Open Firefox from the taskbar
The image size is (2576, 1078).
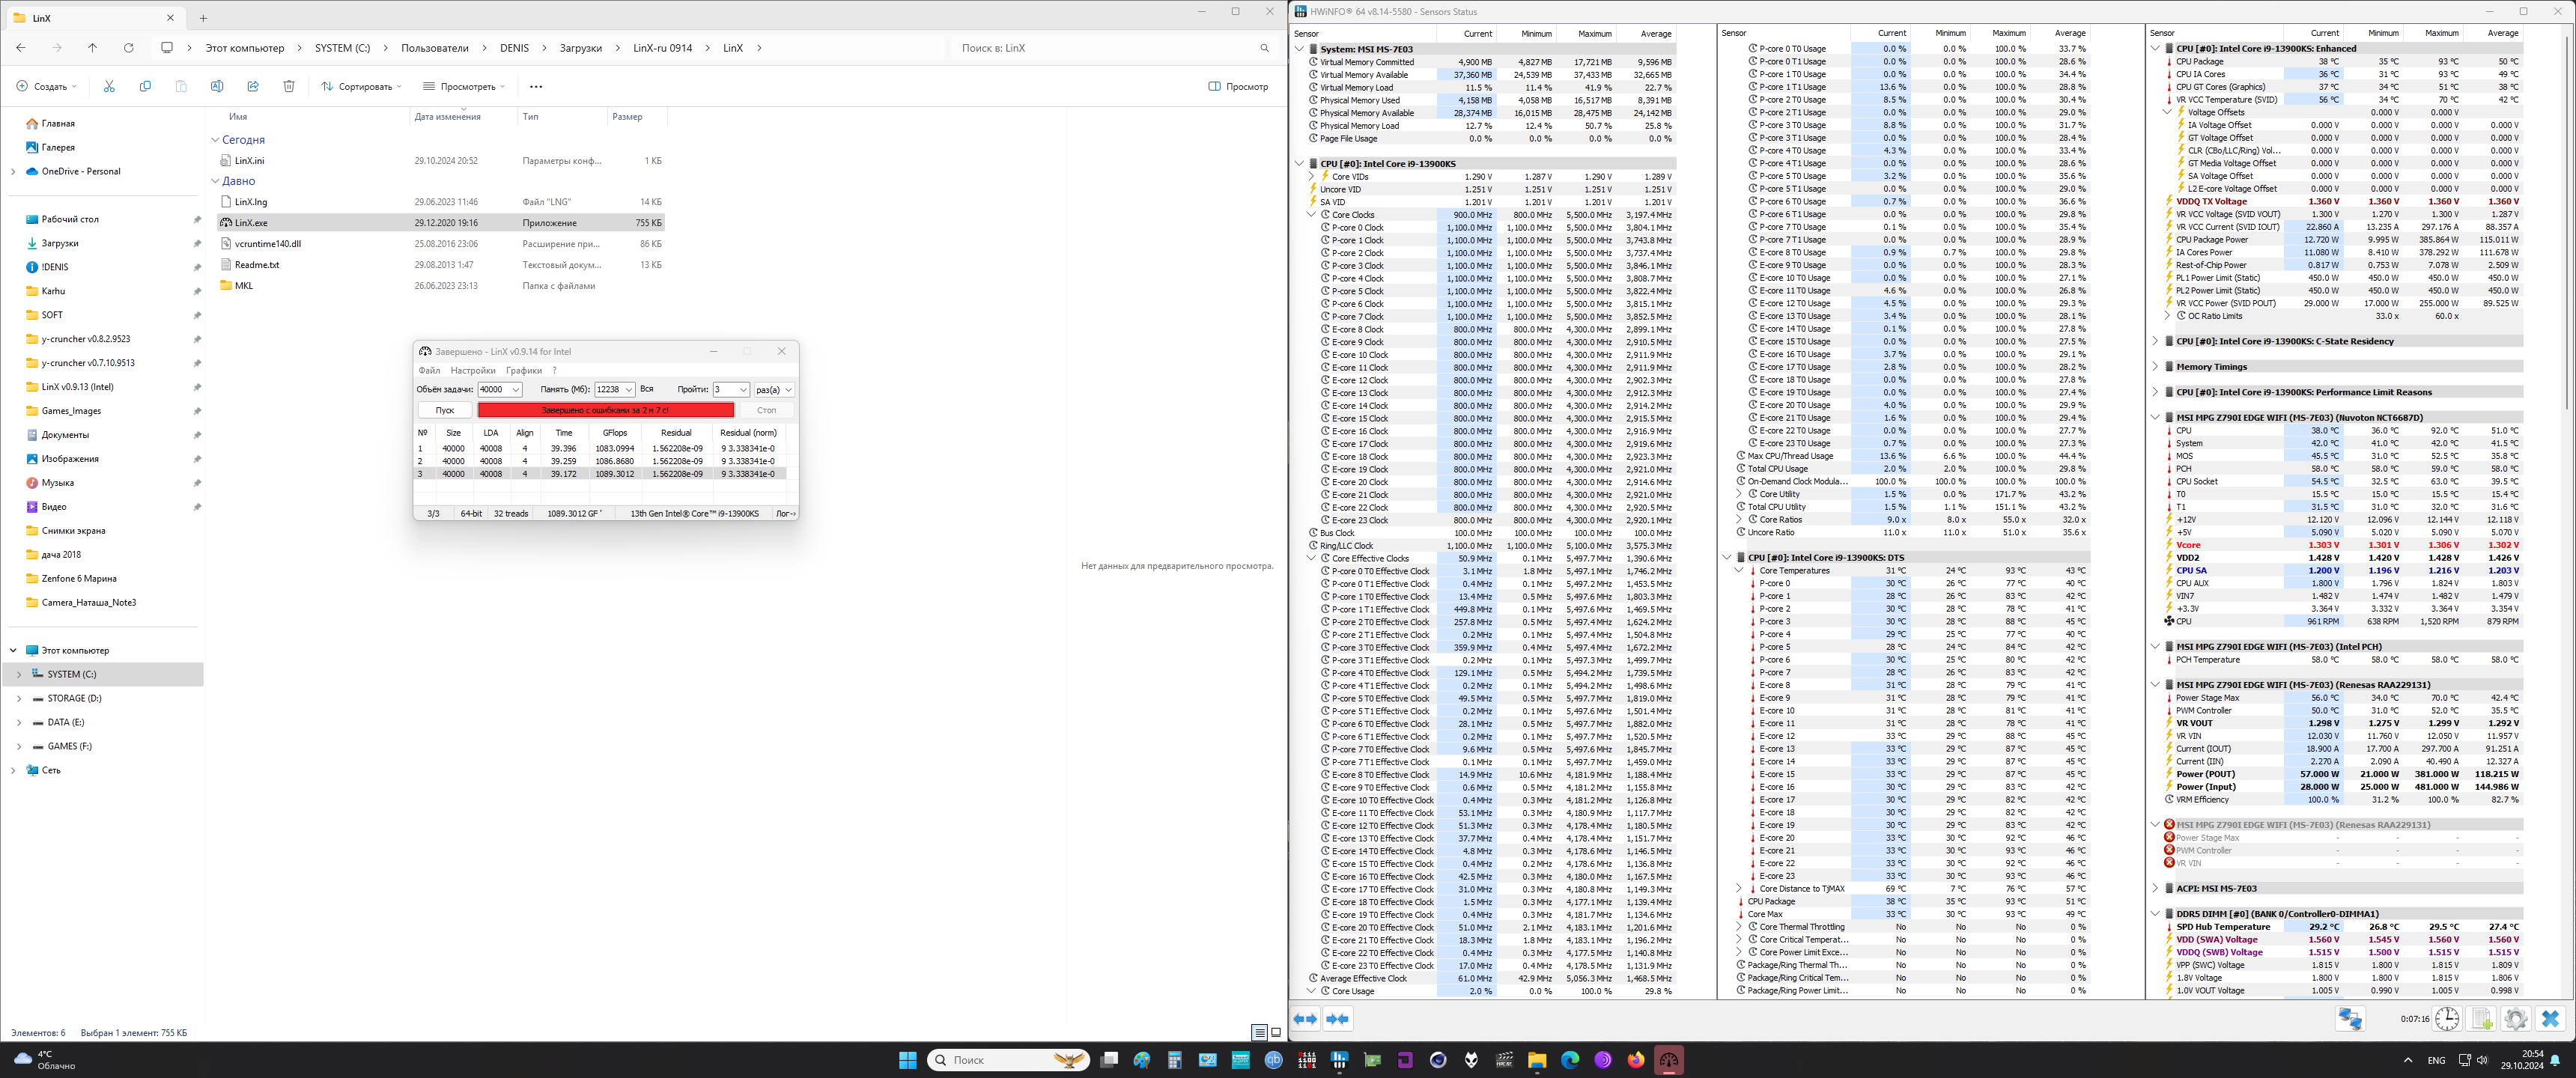click(1635, 1060)
